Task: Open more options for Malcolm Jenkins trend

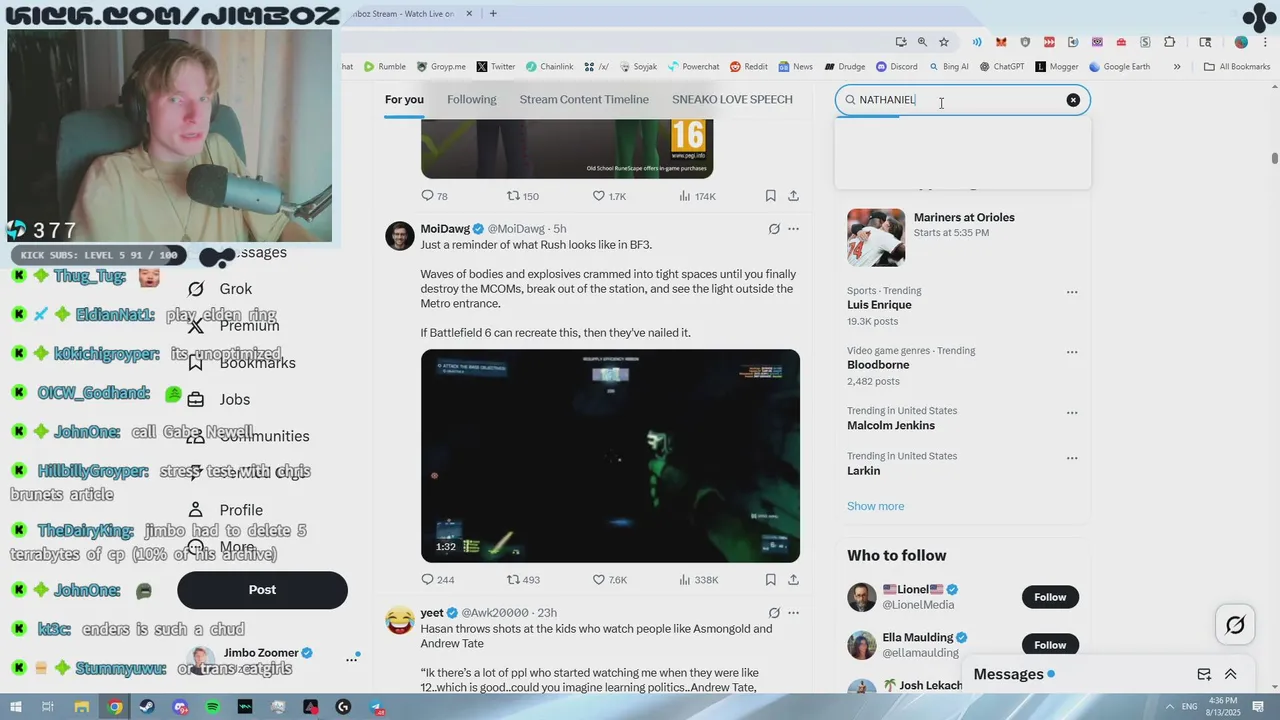Action: [1072, 413]
